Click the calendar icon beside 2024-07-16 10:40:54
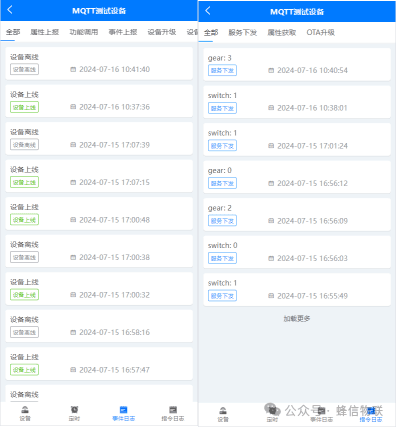This screenshot has width=396, height=427. [x=271, y=70]
